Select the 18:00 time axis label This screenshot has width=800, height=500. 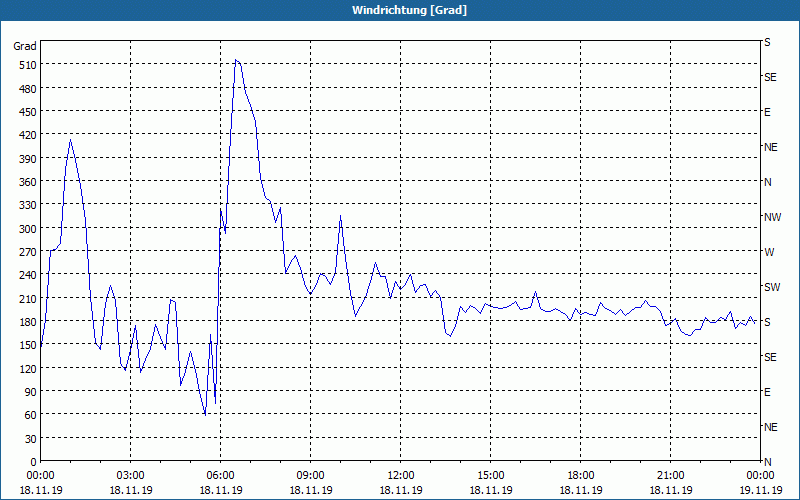(580, 475)
